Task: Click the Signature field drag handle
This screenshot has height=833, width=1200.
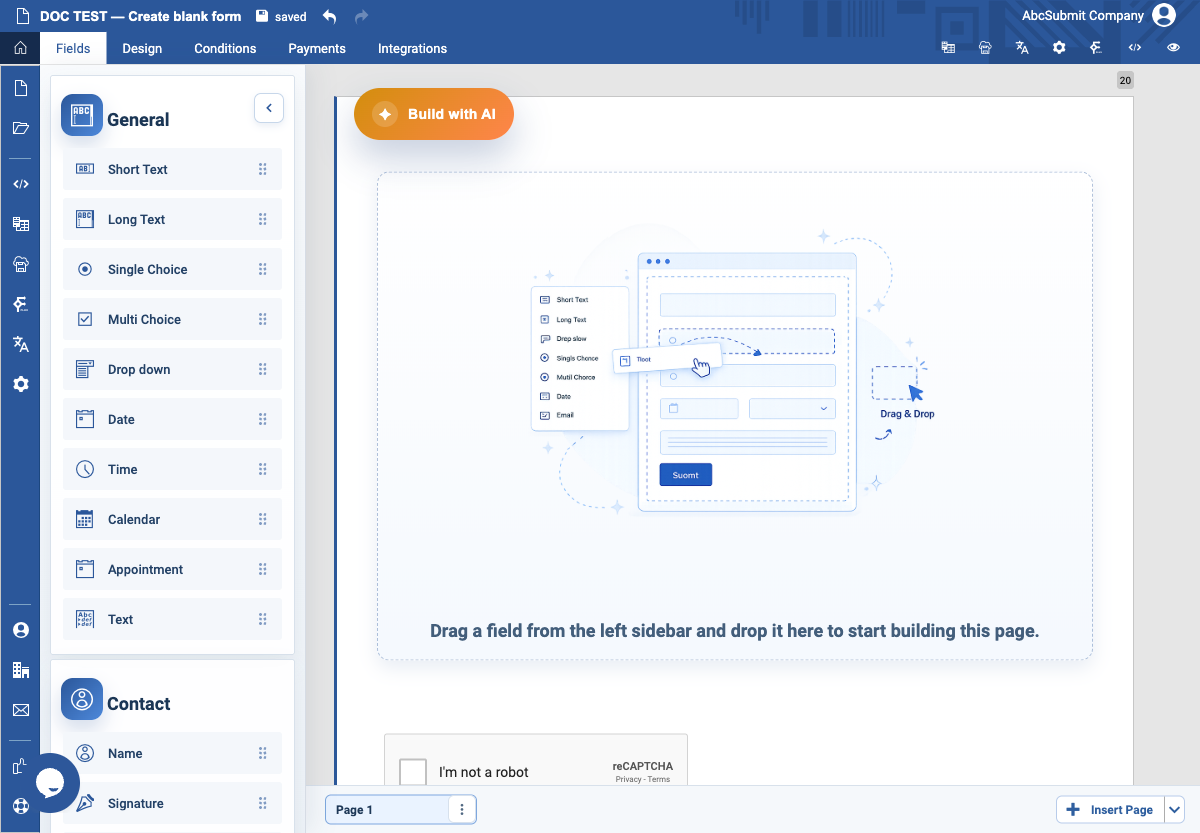Action: (x=262, y=803)
